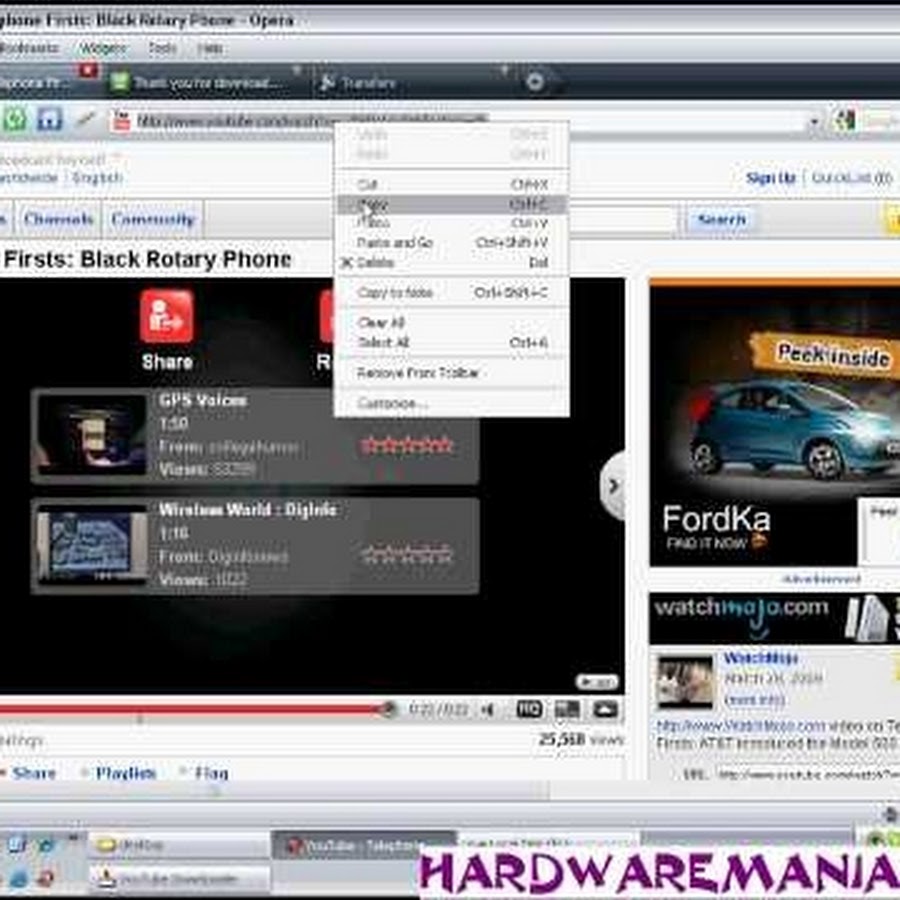Click next arrow on related videos panel
The width and height of the screenshot is (900, 900).
[x=612, y=486]
